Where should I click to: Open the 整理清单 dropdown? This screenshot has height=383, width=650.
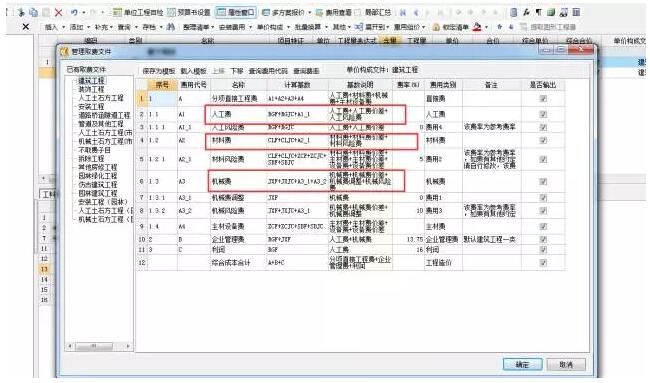pyautogui.click(x=199, y=27)
